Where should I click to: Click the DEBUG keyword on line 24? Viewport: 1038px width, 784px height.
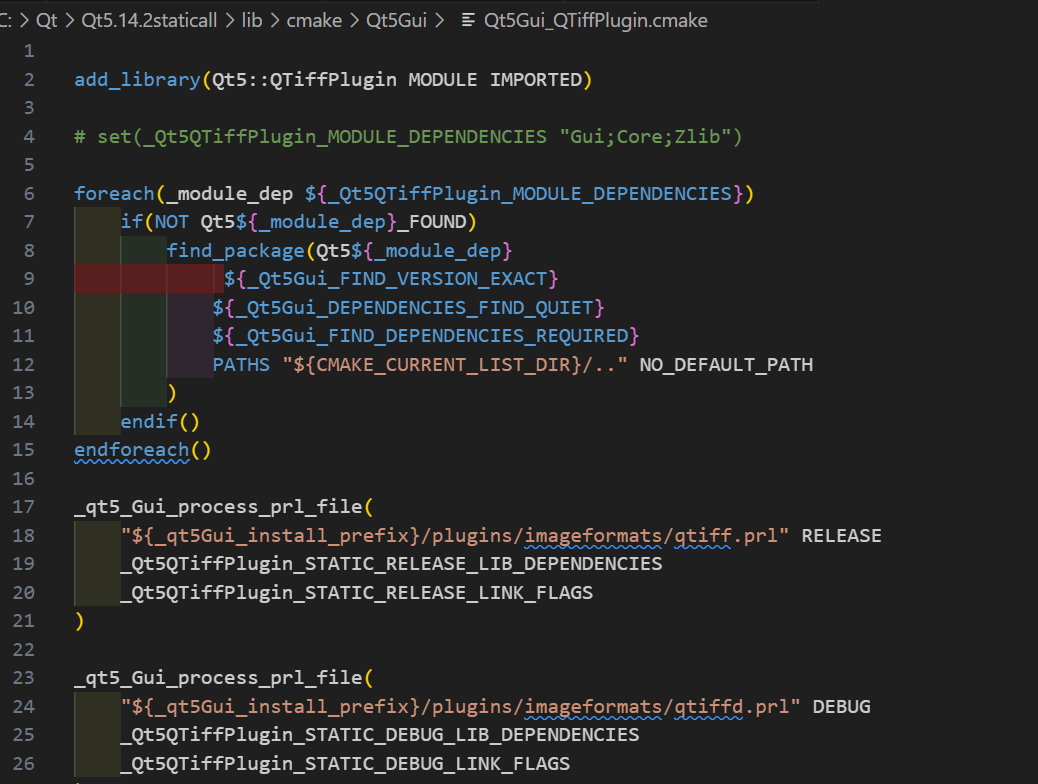tap(841, 707)
